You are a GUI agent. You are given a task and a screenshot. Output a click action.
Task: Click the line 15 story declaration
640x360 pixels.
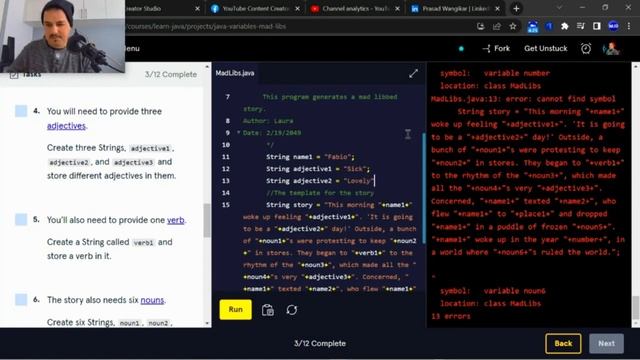point(340,205)
